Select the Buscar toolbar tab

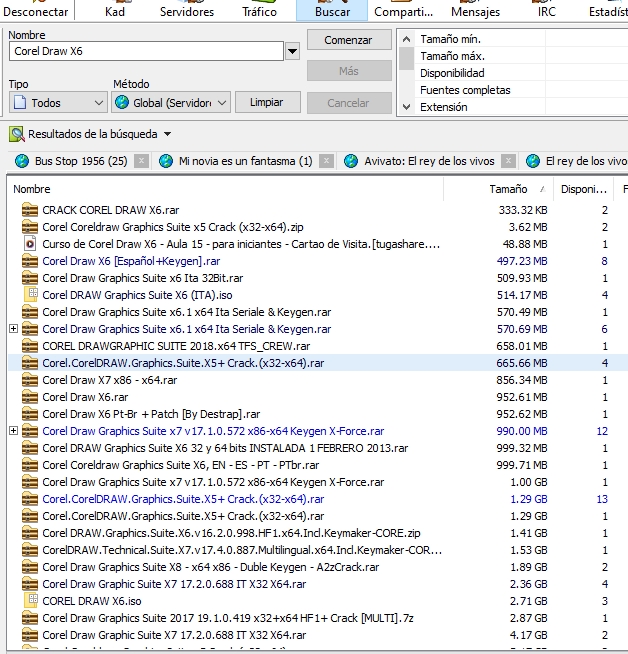coord(332,10)
